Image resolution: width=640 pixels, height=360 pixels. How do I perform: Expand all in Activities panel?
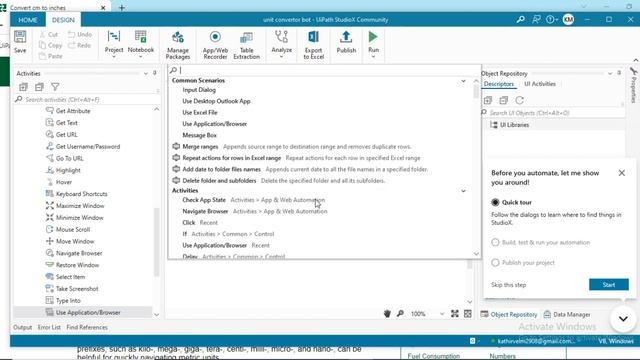[x=23, y=87]
